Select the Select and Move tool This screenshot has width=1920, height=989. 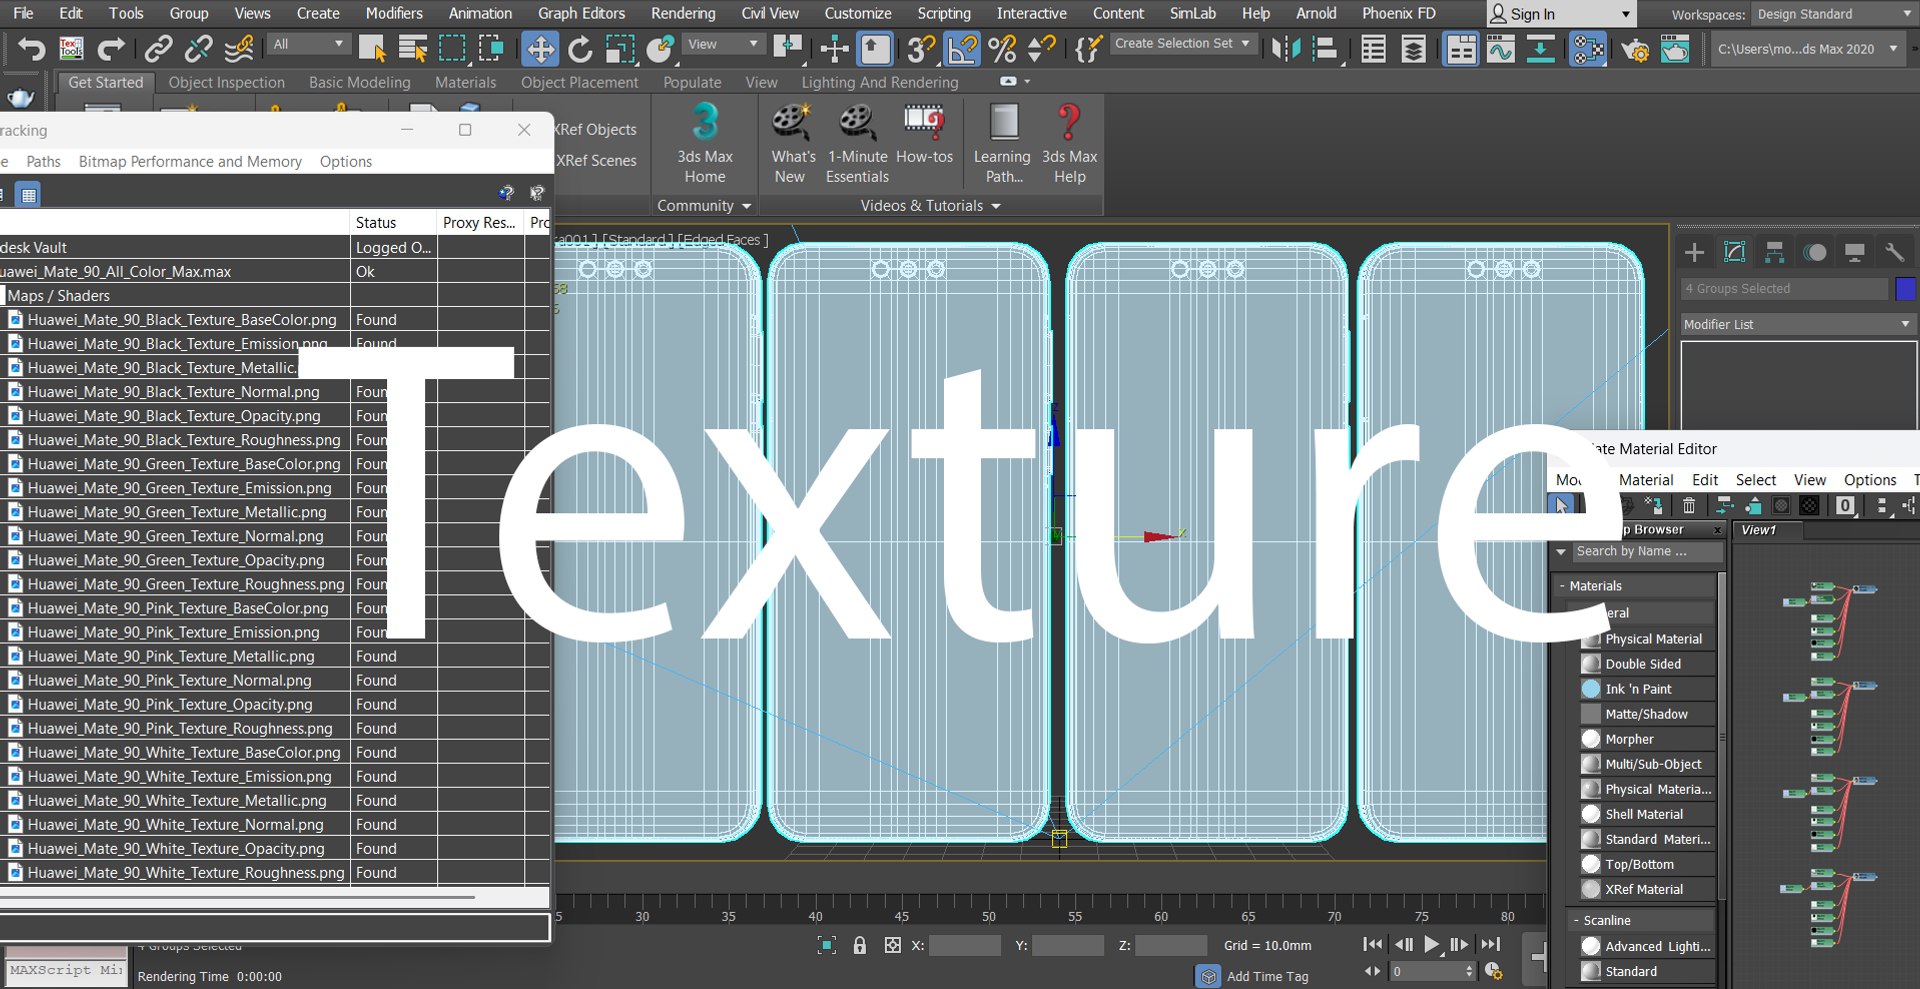[540, 48]
